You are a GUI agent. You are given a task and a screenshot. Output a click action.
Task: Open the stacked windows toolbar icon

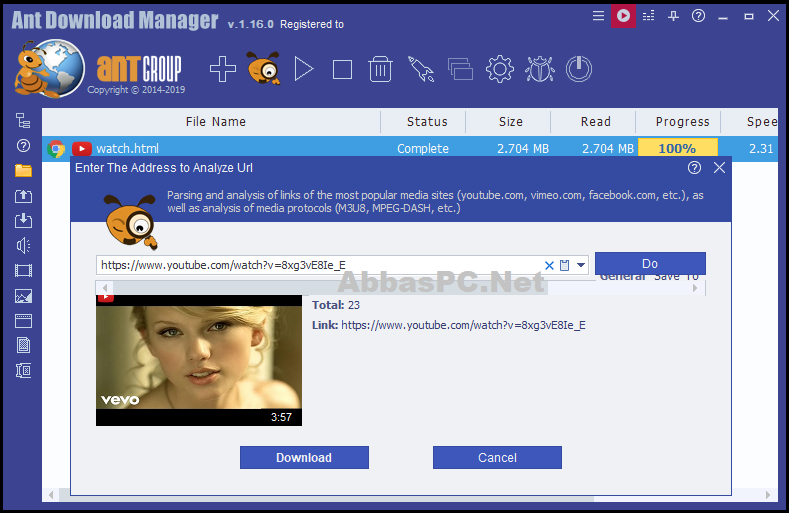[460, 69]
